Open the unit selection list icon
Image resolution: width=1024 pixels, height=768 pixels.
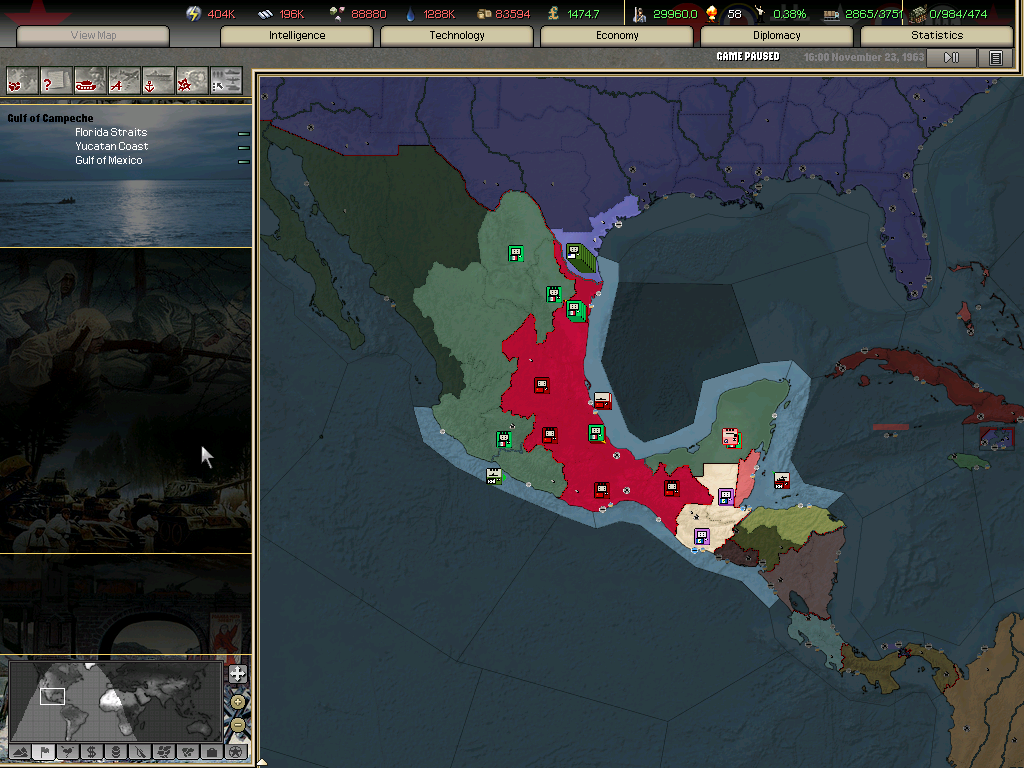click(x=226, y=80)
